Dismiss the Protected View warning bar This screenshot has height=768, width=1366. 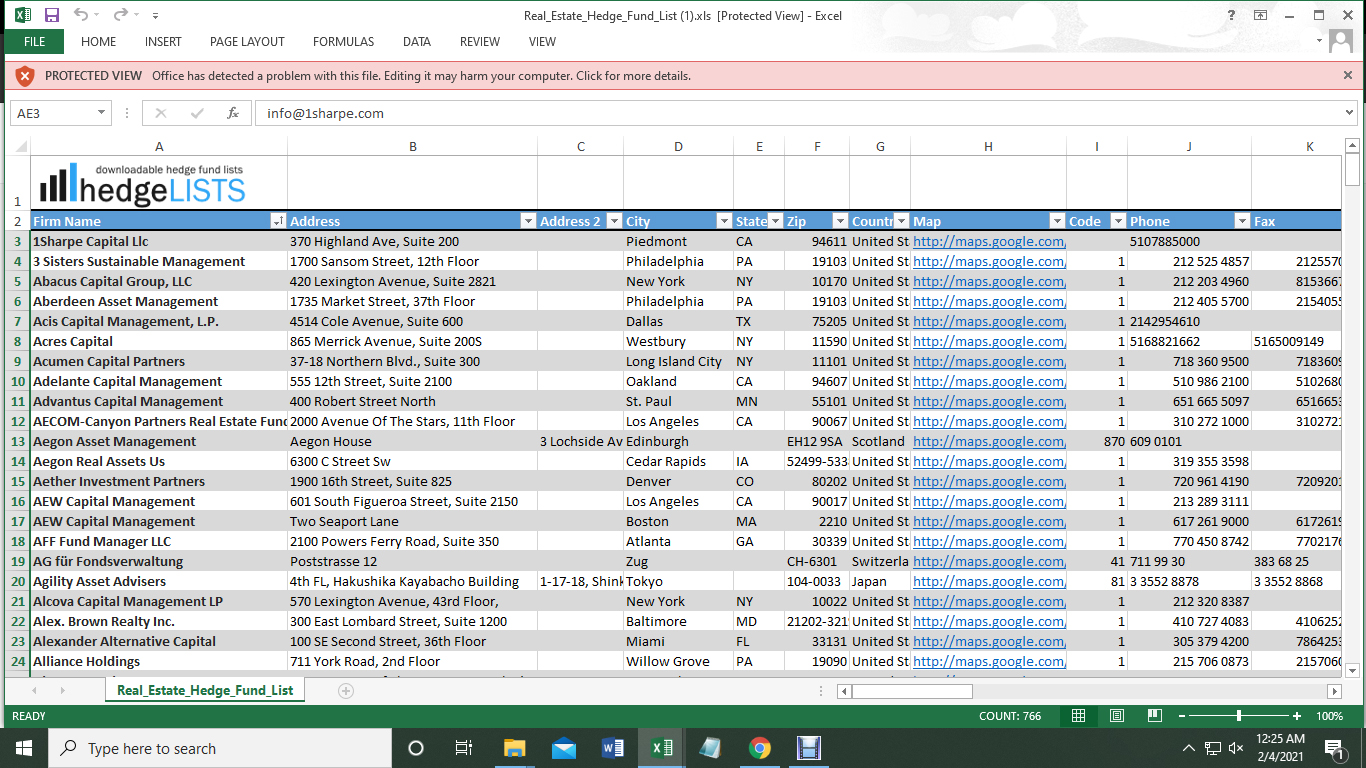[1349, 76]
